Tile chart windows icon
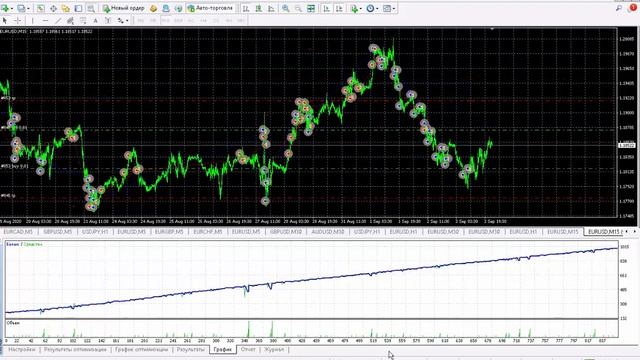 tap(311, 8)
